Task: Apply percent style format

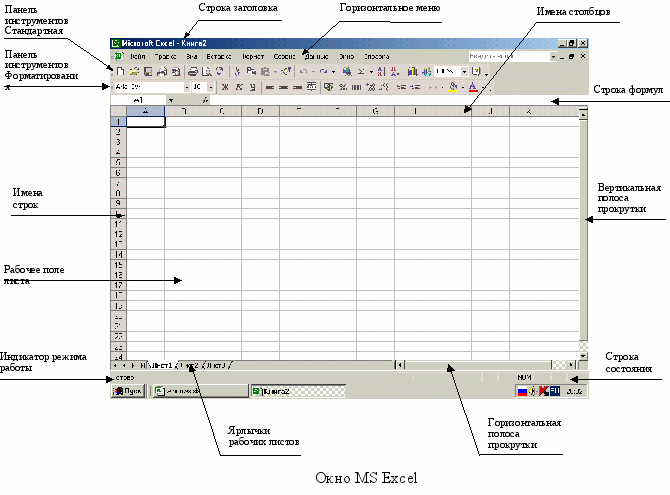Action: (x=343, y=87)
